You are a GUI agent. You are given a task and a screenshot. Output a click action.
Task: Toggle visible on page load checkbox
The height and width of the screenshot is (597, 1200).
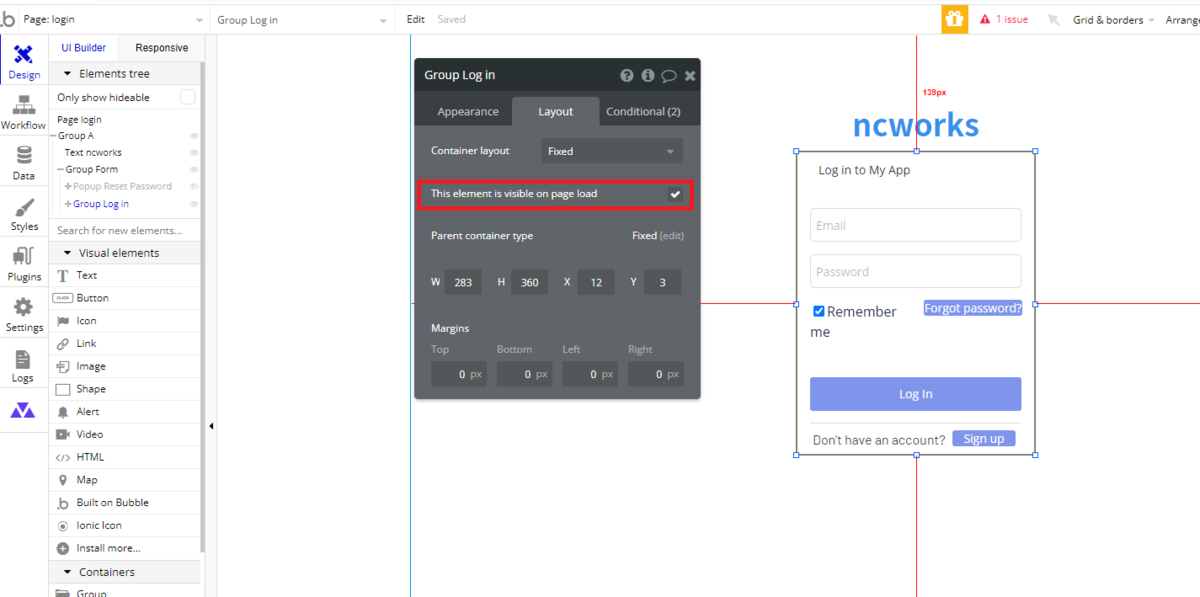675,194
